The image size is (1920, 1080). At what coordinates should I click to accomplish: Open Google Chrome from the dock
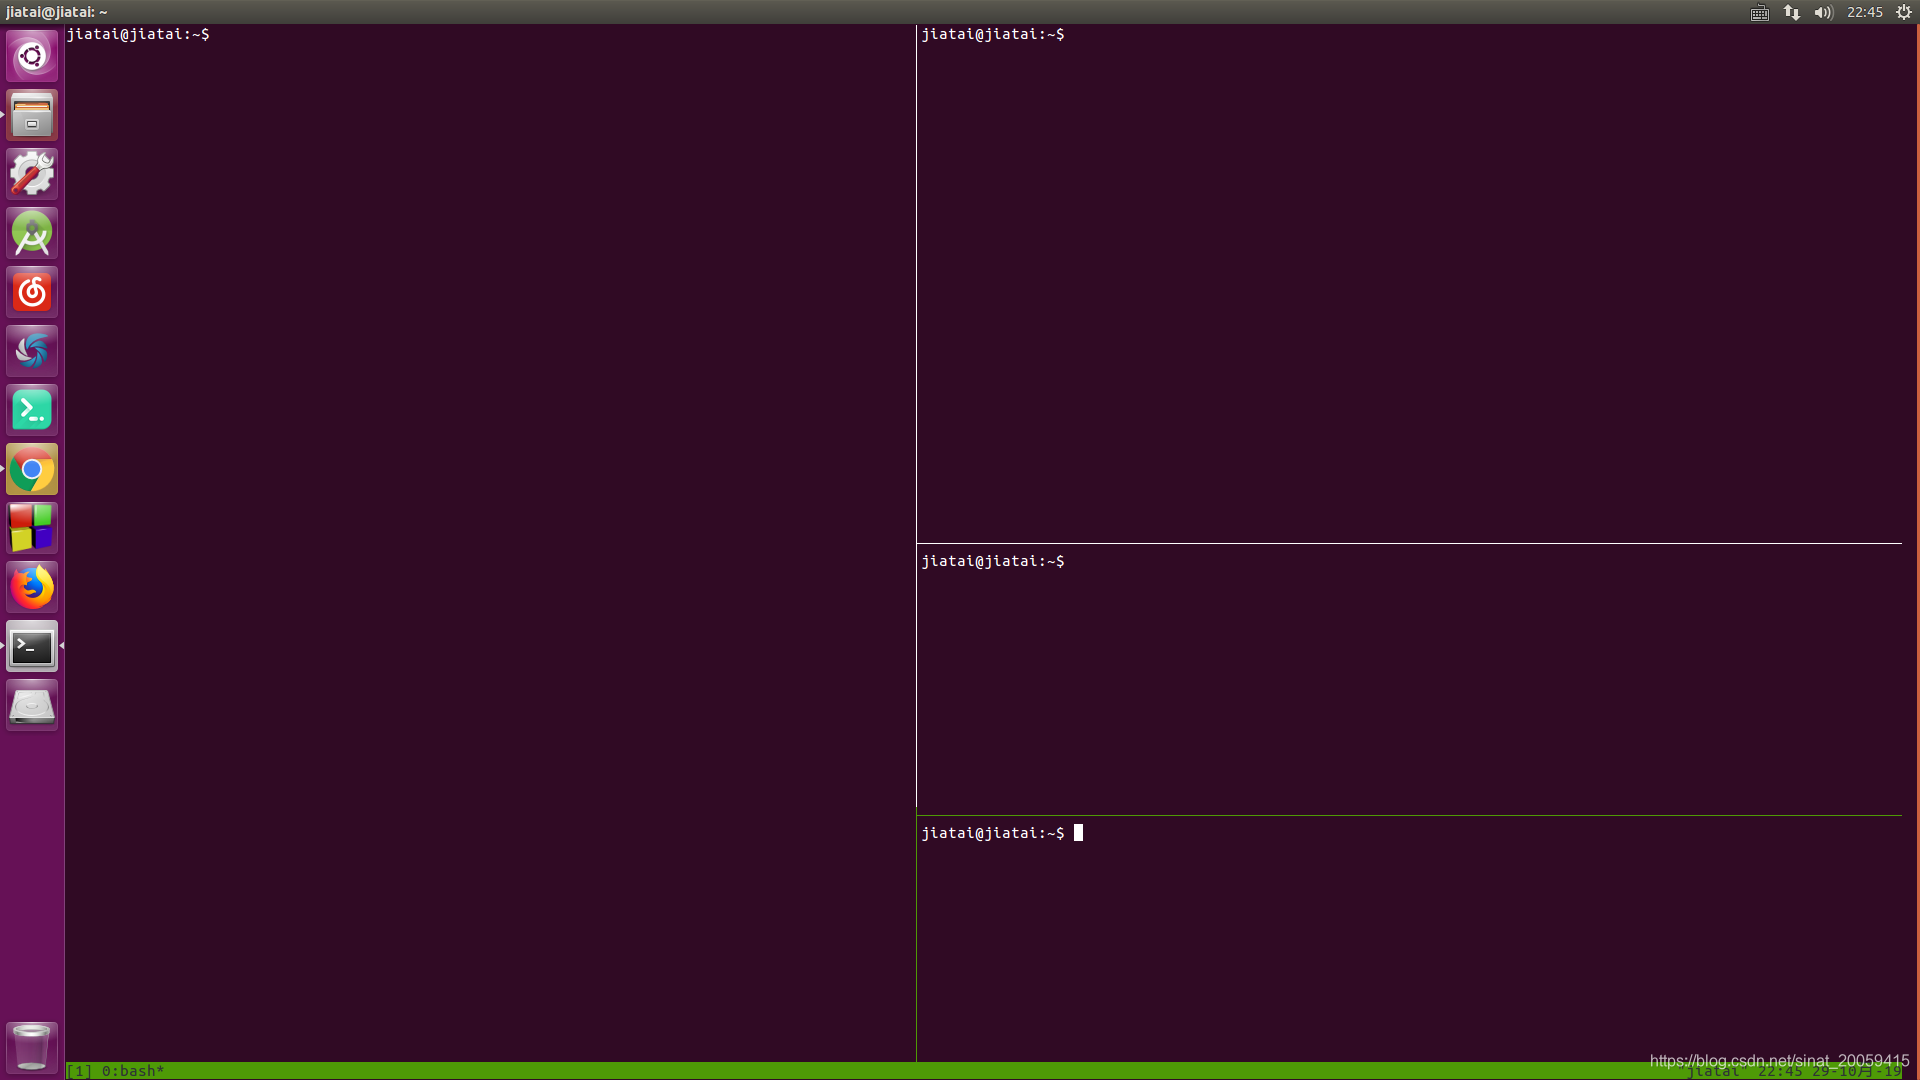pyautogui.click(x=32, y=469)
